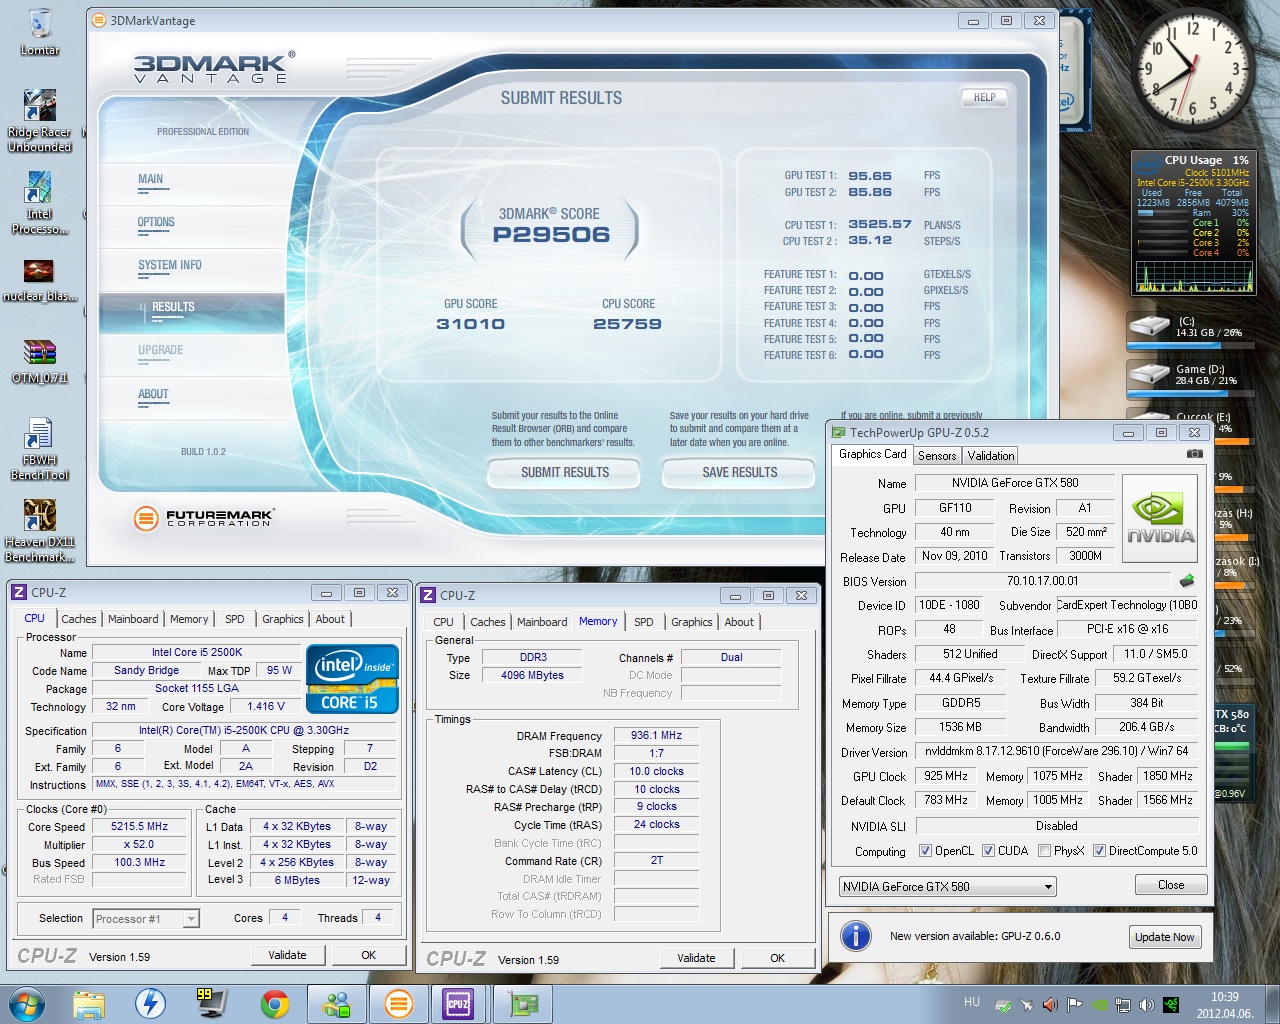Open Daemon Tools lightning icon in taskbar

151,1003
